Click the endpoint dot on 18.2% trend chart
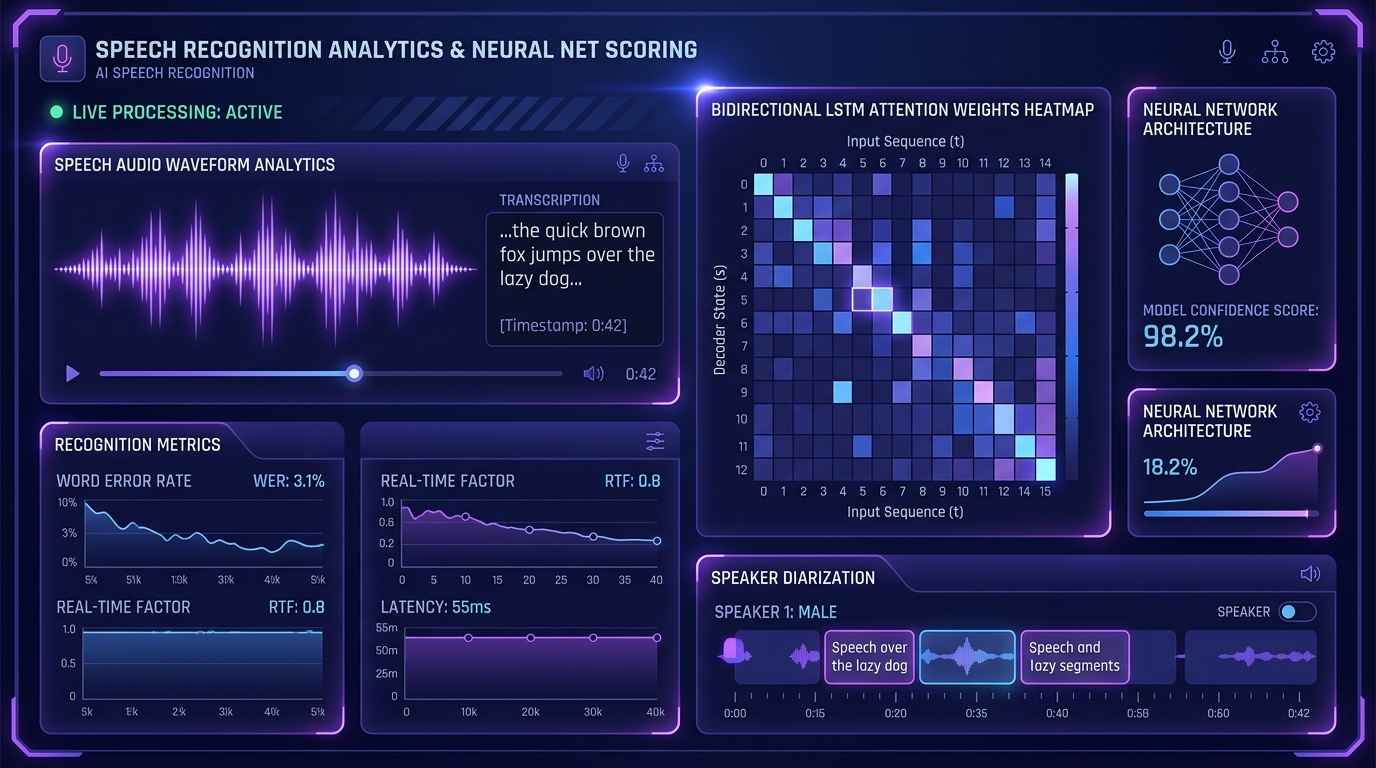The image size is (1376, 768). (1317, 449)
